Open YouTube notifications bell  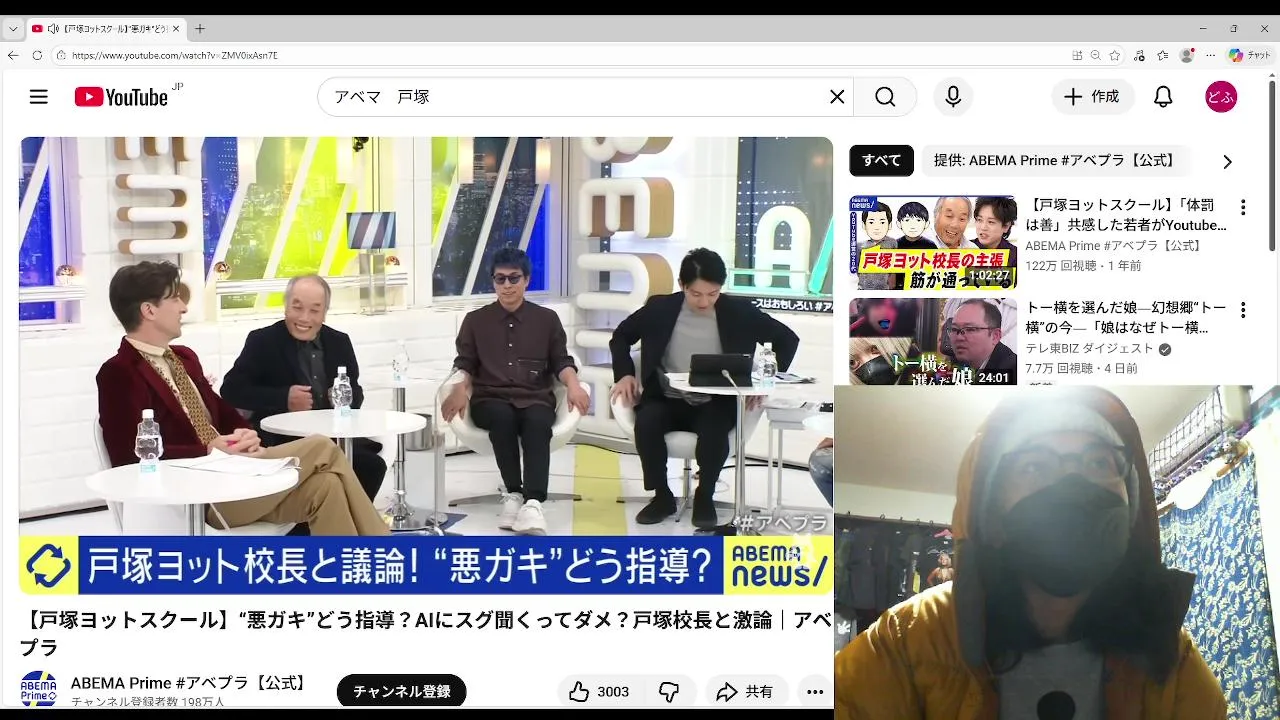click(1163, 97)
